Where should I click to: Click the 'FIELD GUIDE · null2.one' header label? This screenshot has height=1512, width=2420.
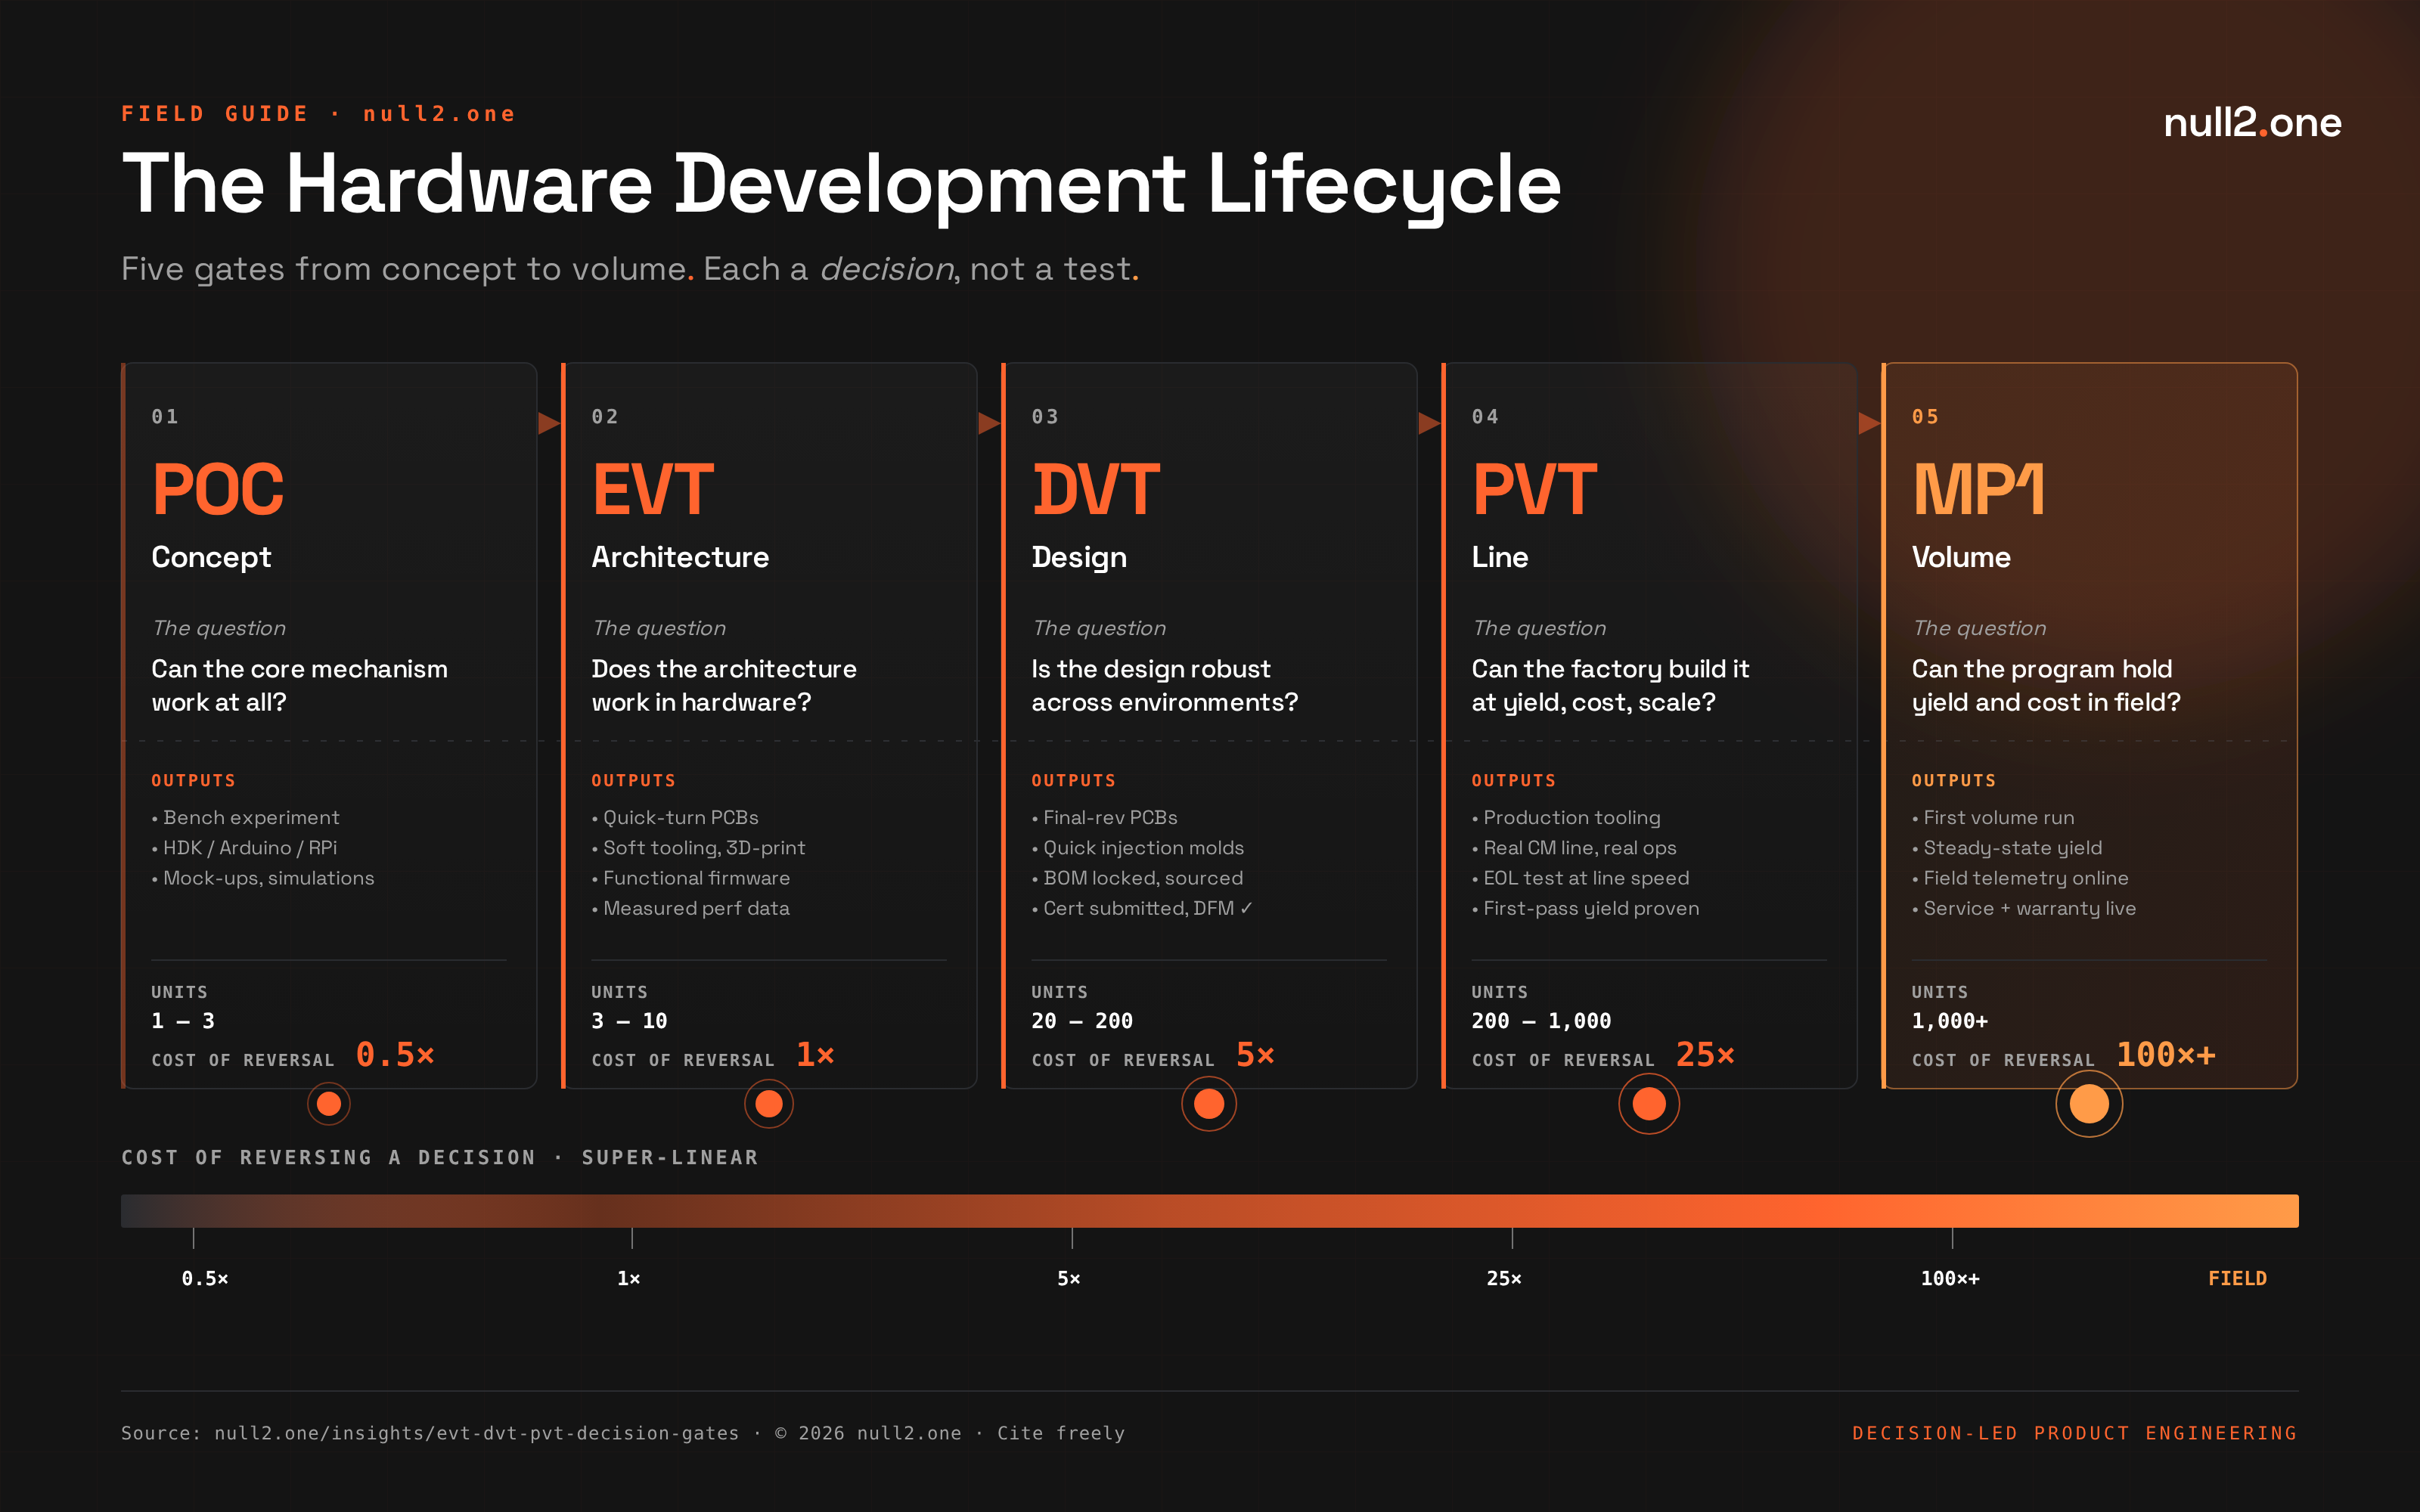point(319,114)
